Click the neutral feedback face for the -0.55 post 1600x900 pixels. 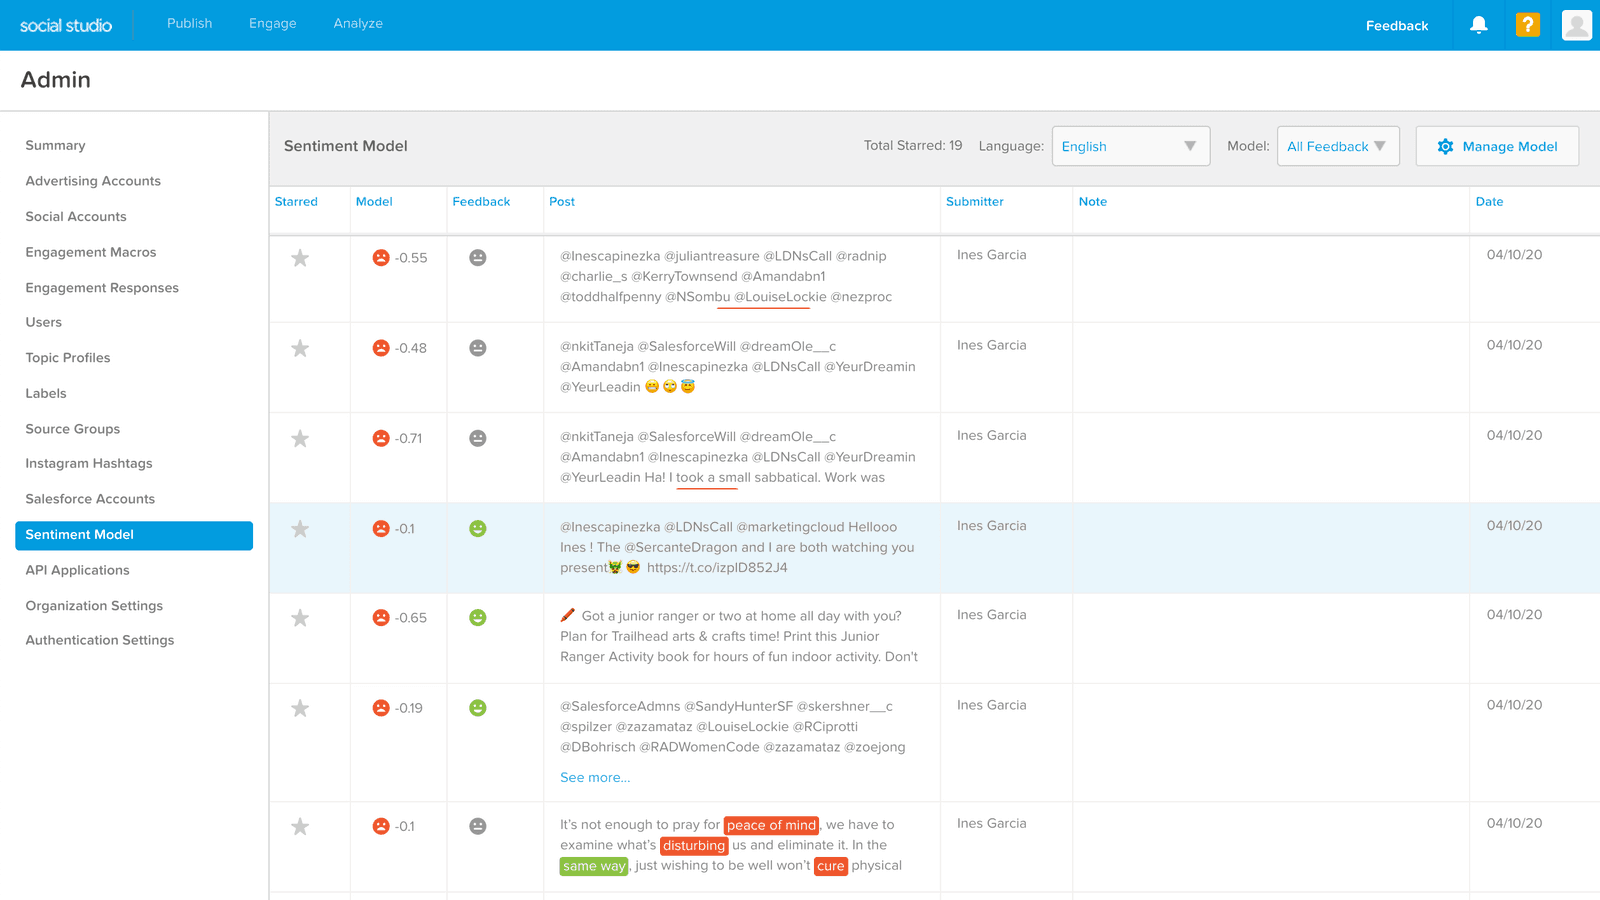pos(478,258)
